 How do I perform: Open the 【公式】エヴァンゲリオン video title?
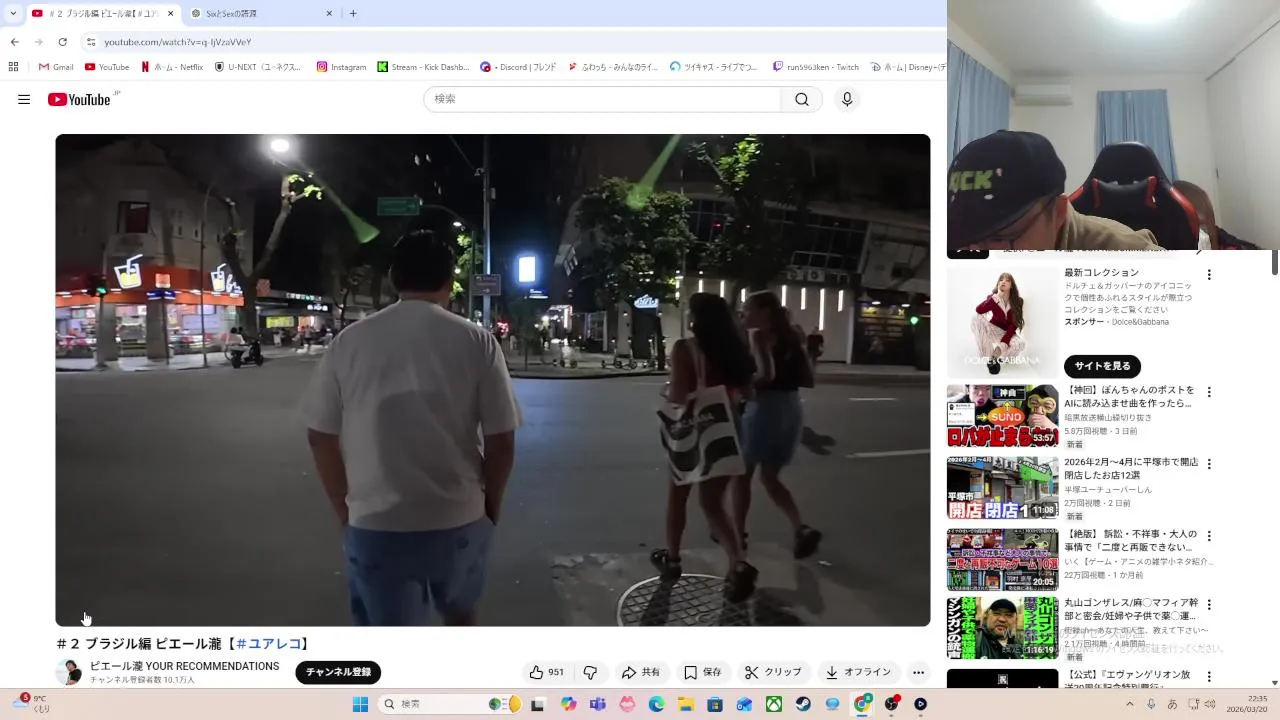(1129, 681)
